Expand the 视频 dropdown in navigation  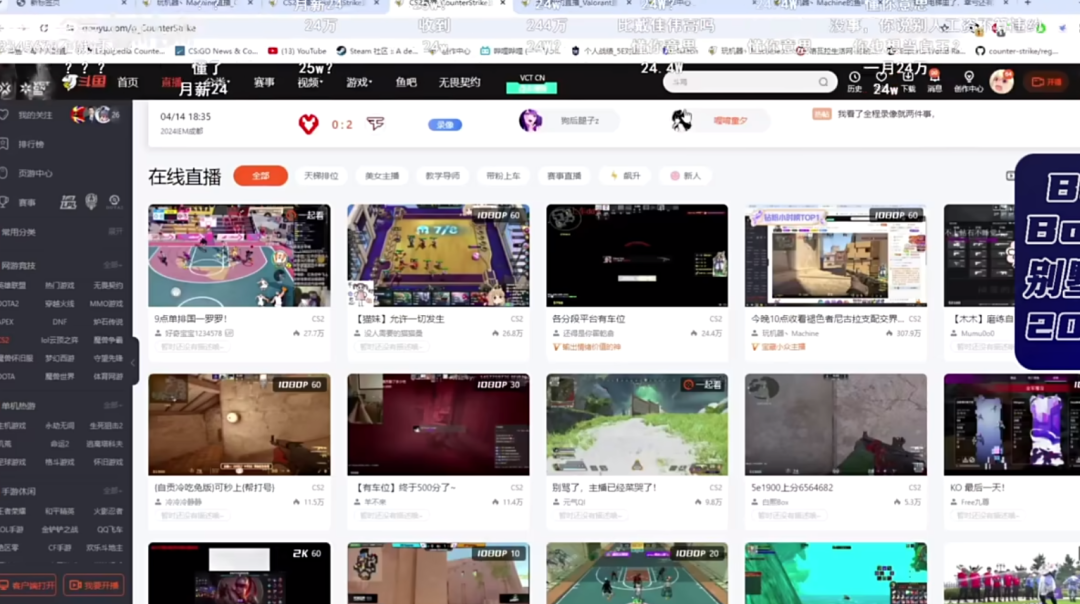310,82
